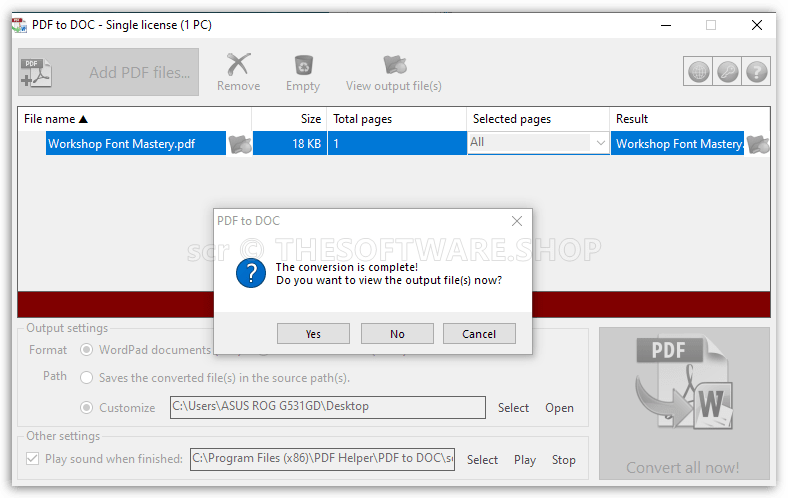Open source folder icon beside Workshop Font Mastery.pdf
The image size is (788, 498).
[x=240, y=144]
